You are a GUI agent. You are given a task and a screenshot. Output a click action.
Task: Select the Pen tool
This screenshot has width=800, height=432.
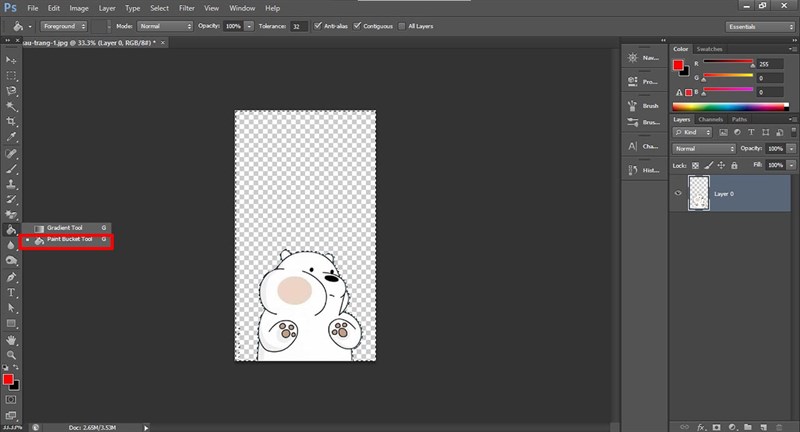[x=11, y=277]
